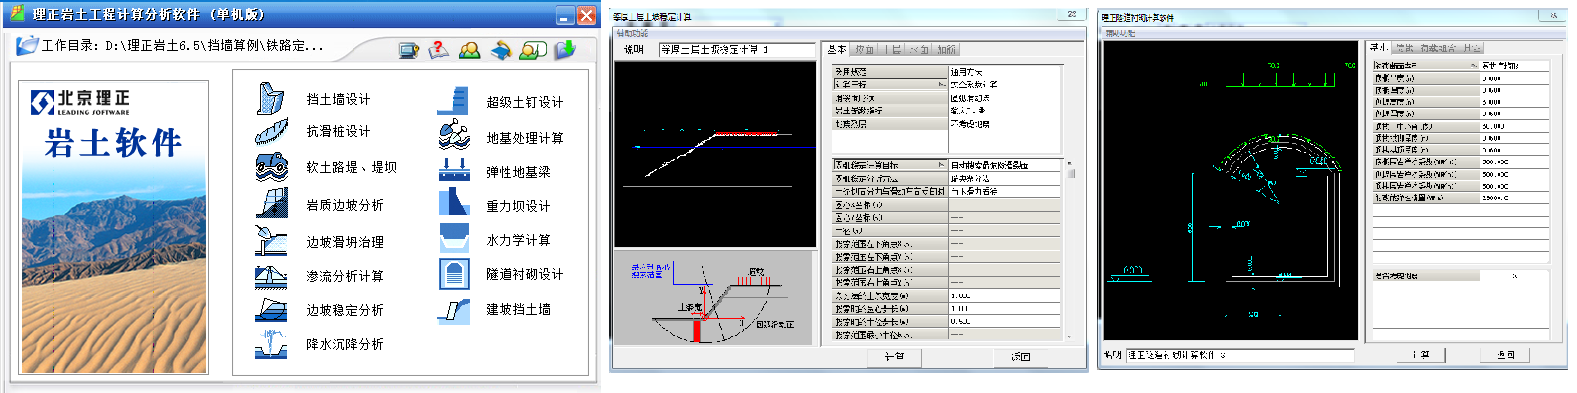Select the 岩质边坡分析 rock slope icon
Viewport: 1577px width, 393px height.
click(271, 203)
